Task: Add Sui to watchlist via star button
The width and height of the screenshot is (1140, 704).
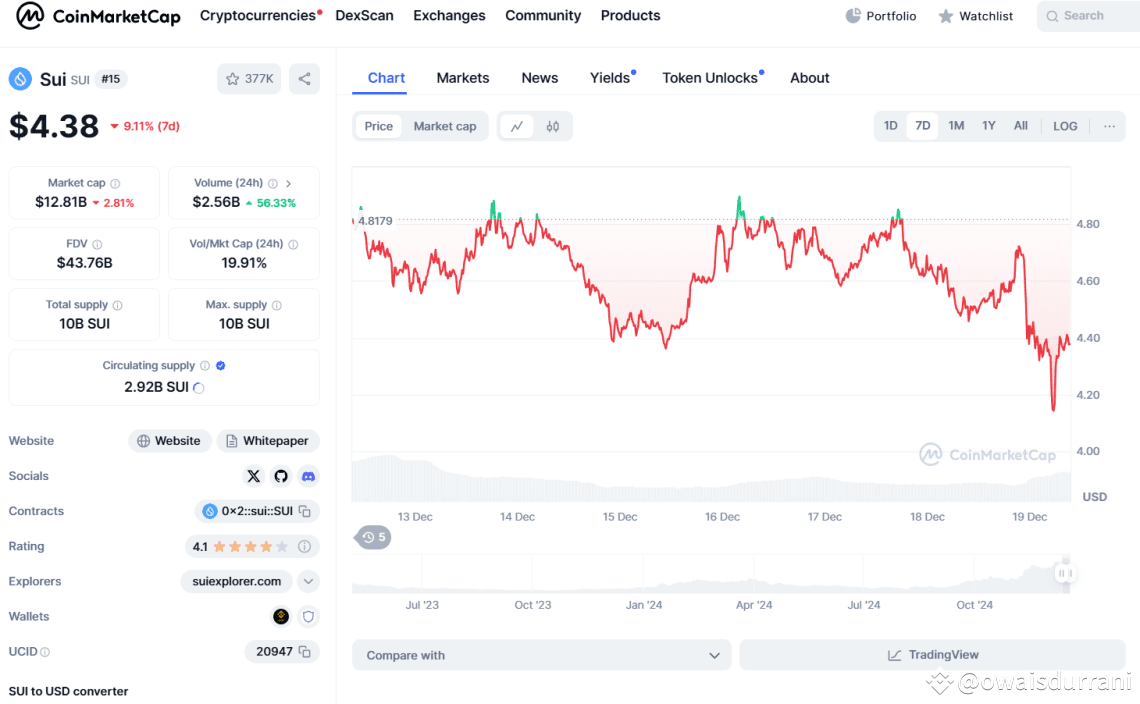Action: click(249, 79)
